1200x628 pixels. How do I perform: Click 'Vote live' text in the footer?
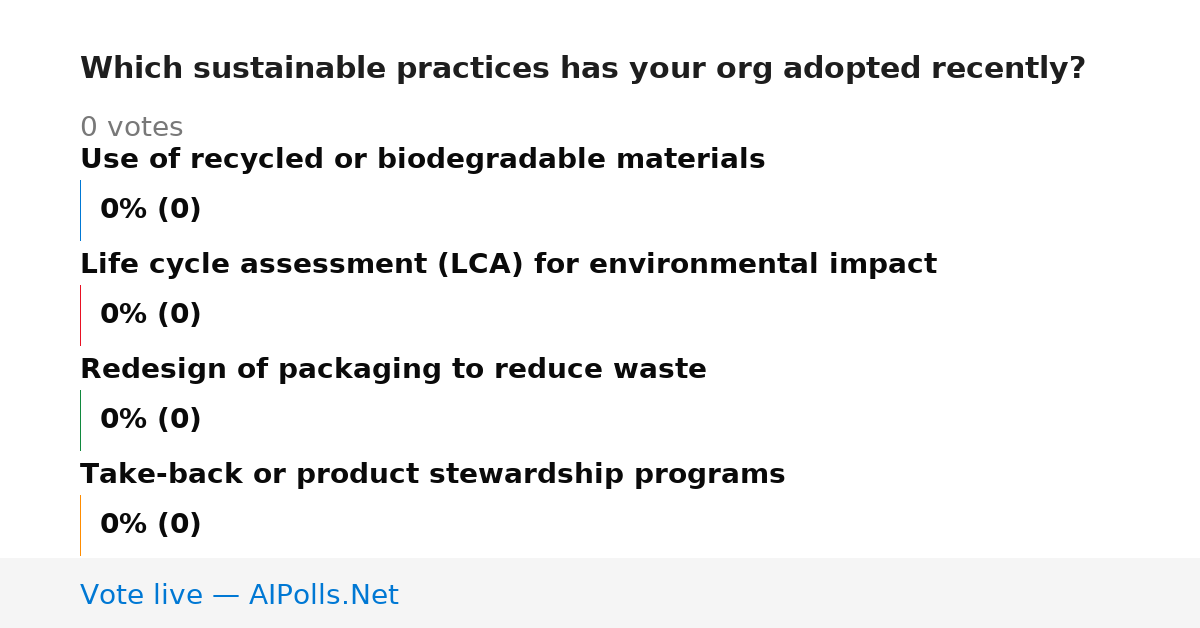pyautogui.click(x=141, y=596)
